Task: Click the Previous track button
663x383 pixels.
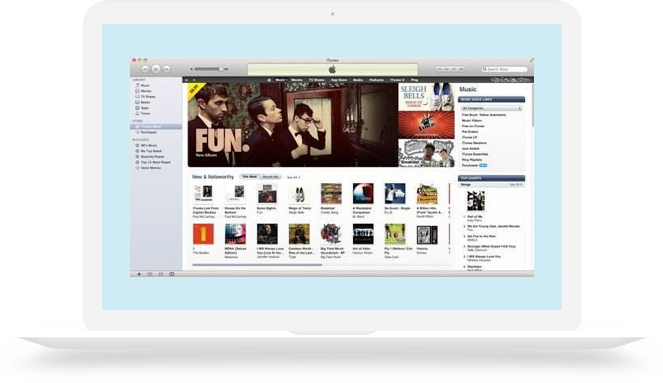Action: [145, 68]
